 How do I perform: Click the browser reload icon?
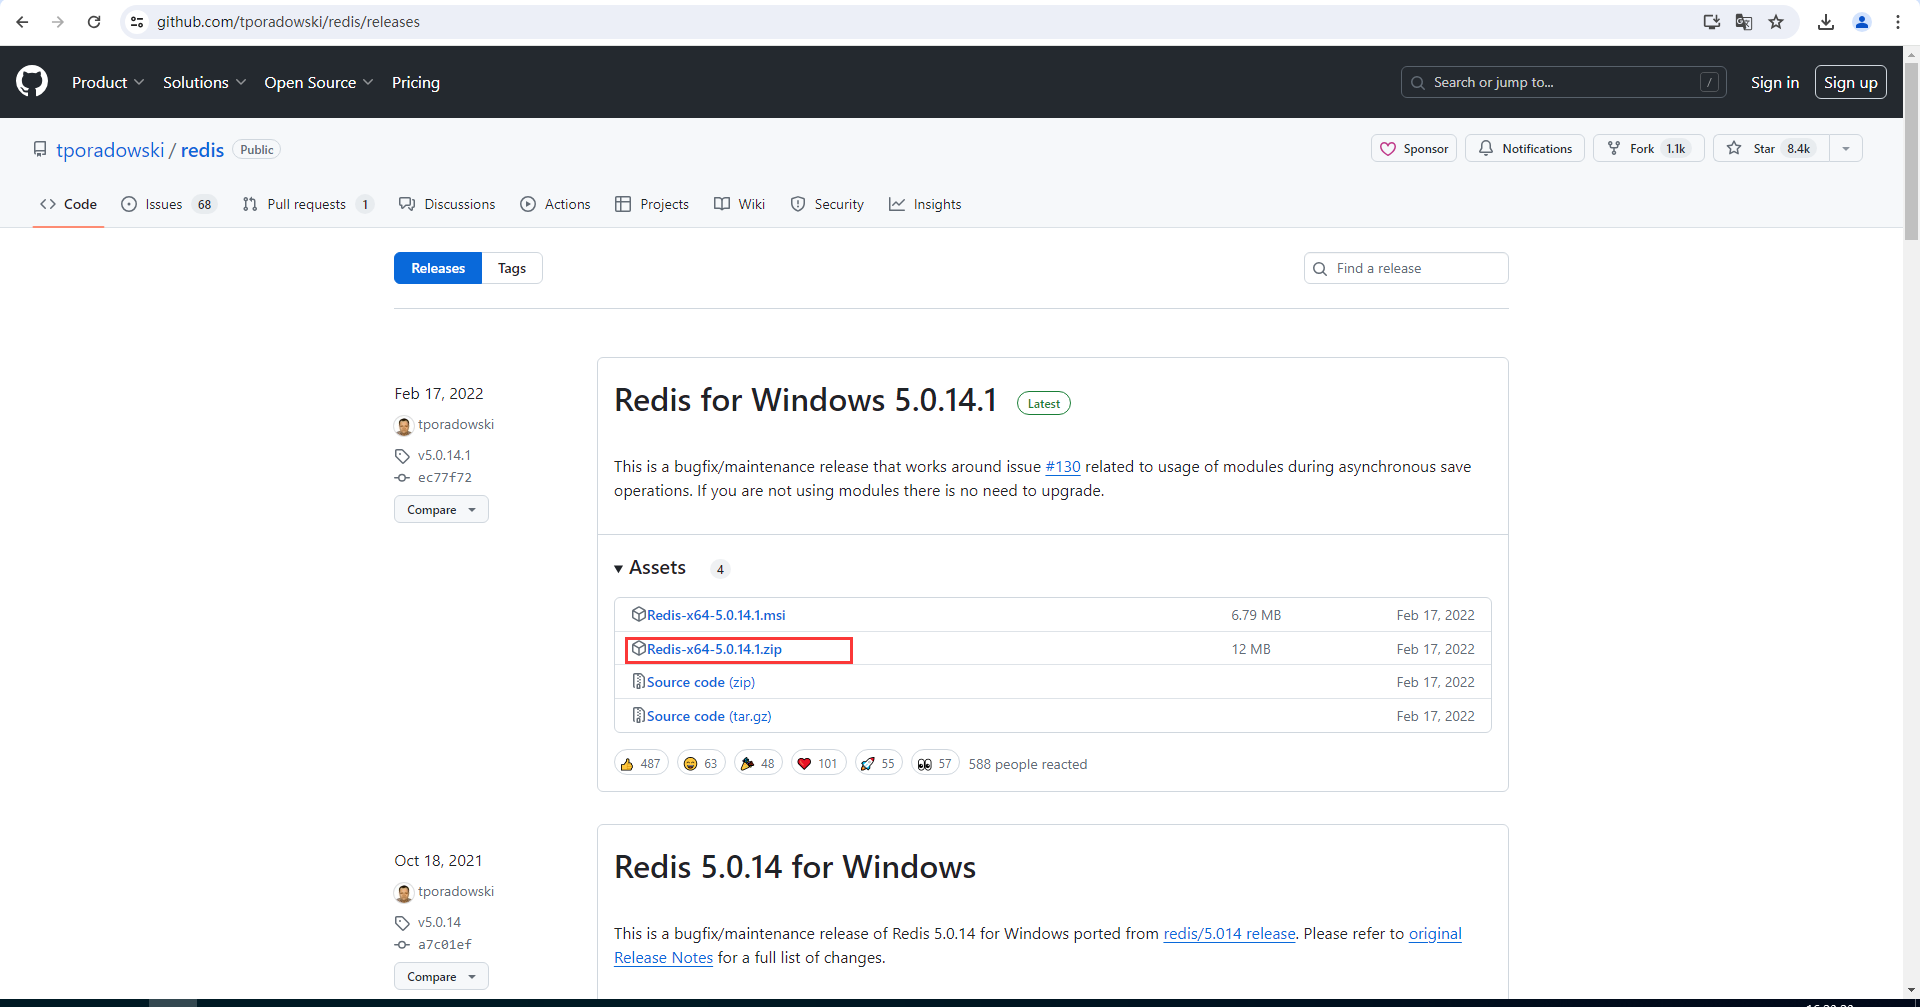pos(94,22)
